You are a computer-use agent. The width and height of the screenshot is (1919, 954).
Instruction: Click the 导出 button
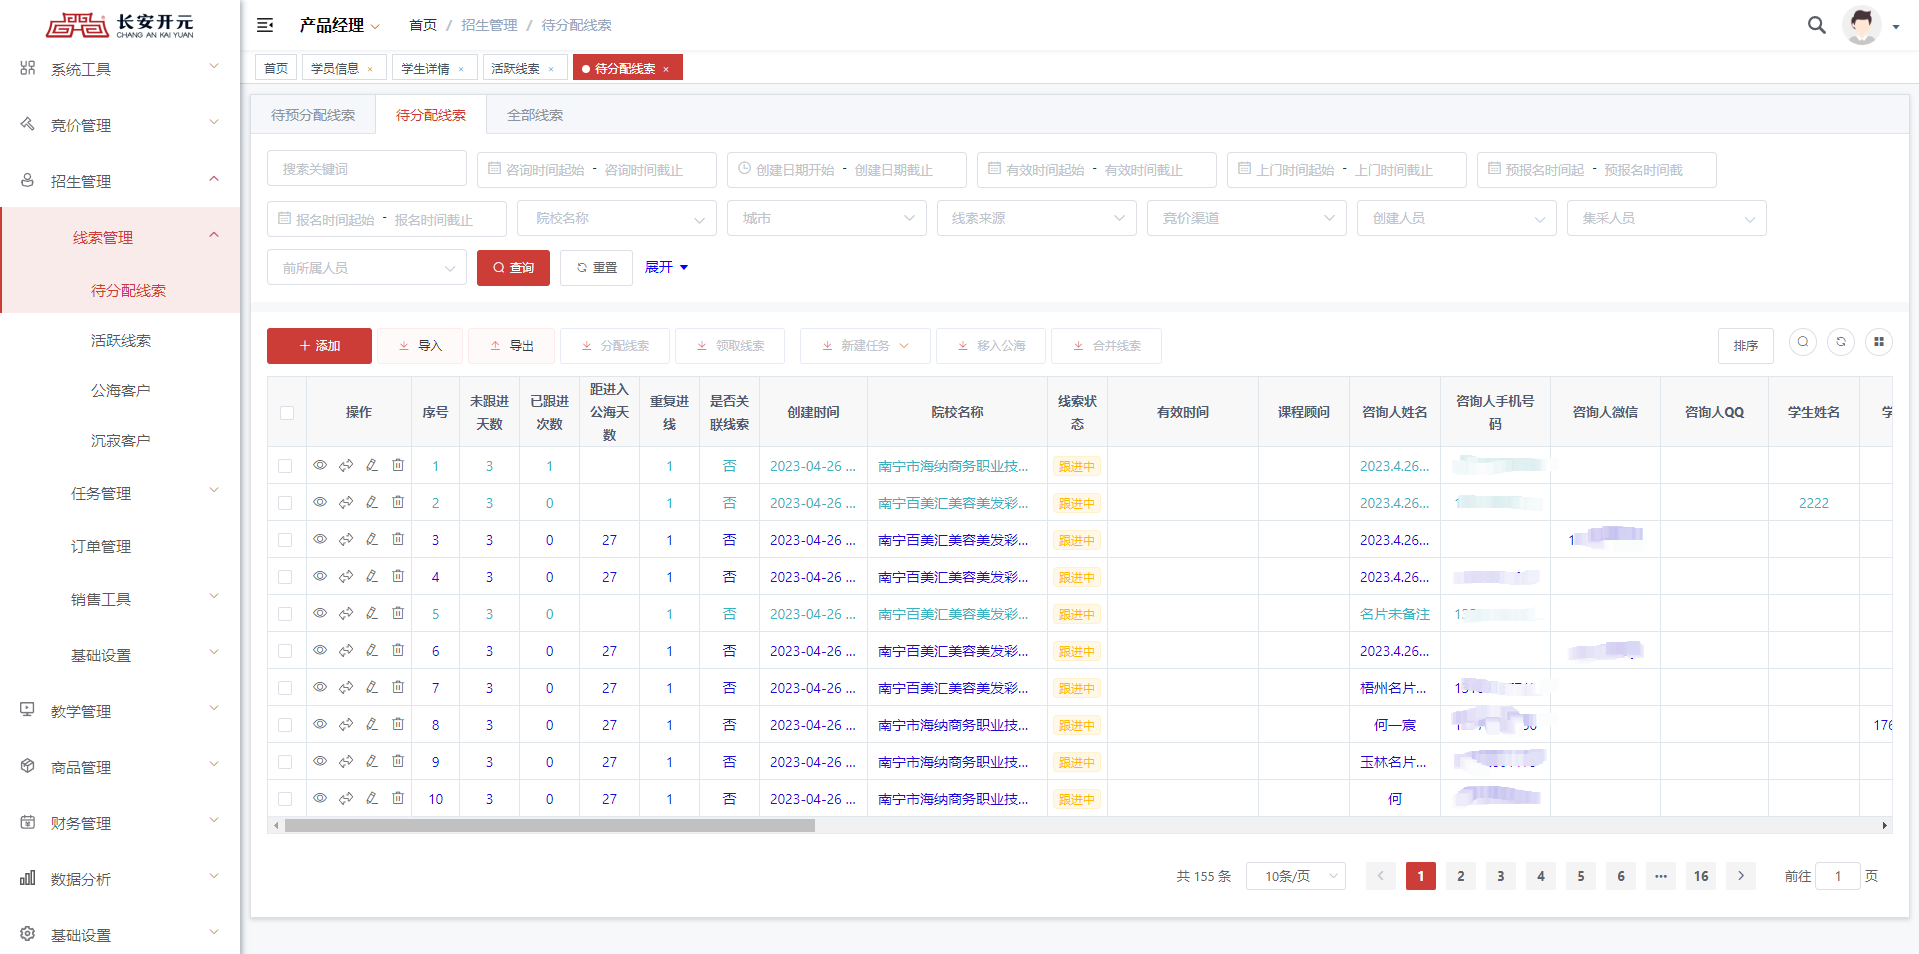point(511,346)
